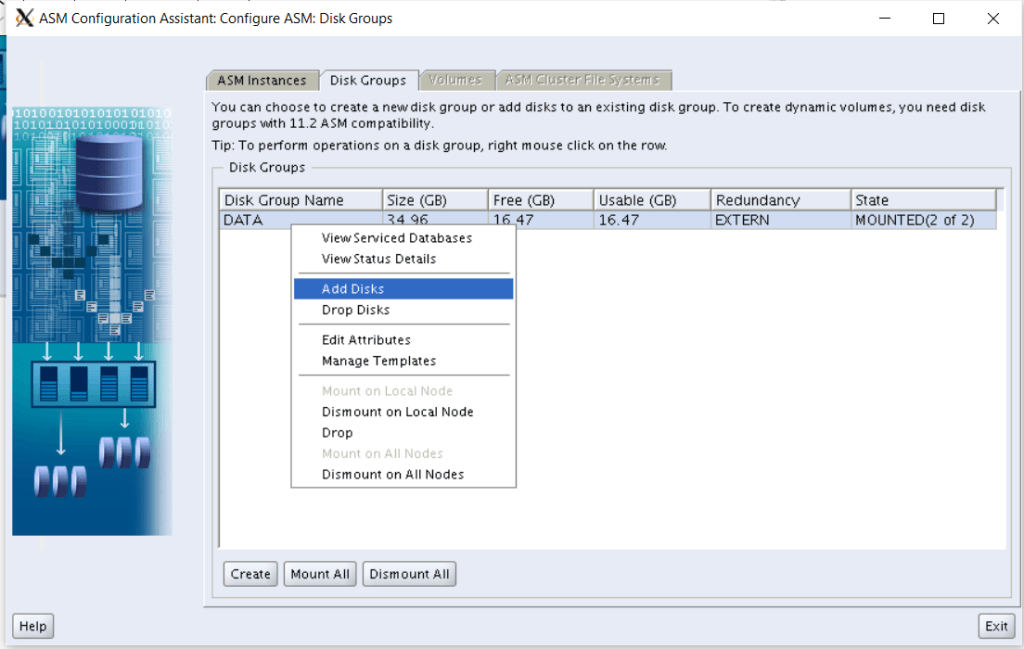Open View Serviced Databases menu entry

click(x=397, y=238)
